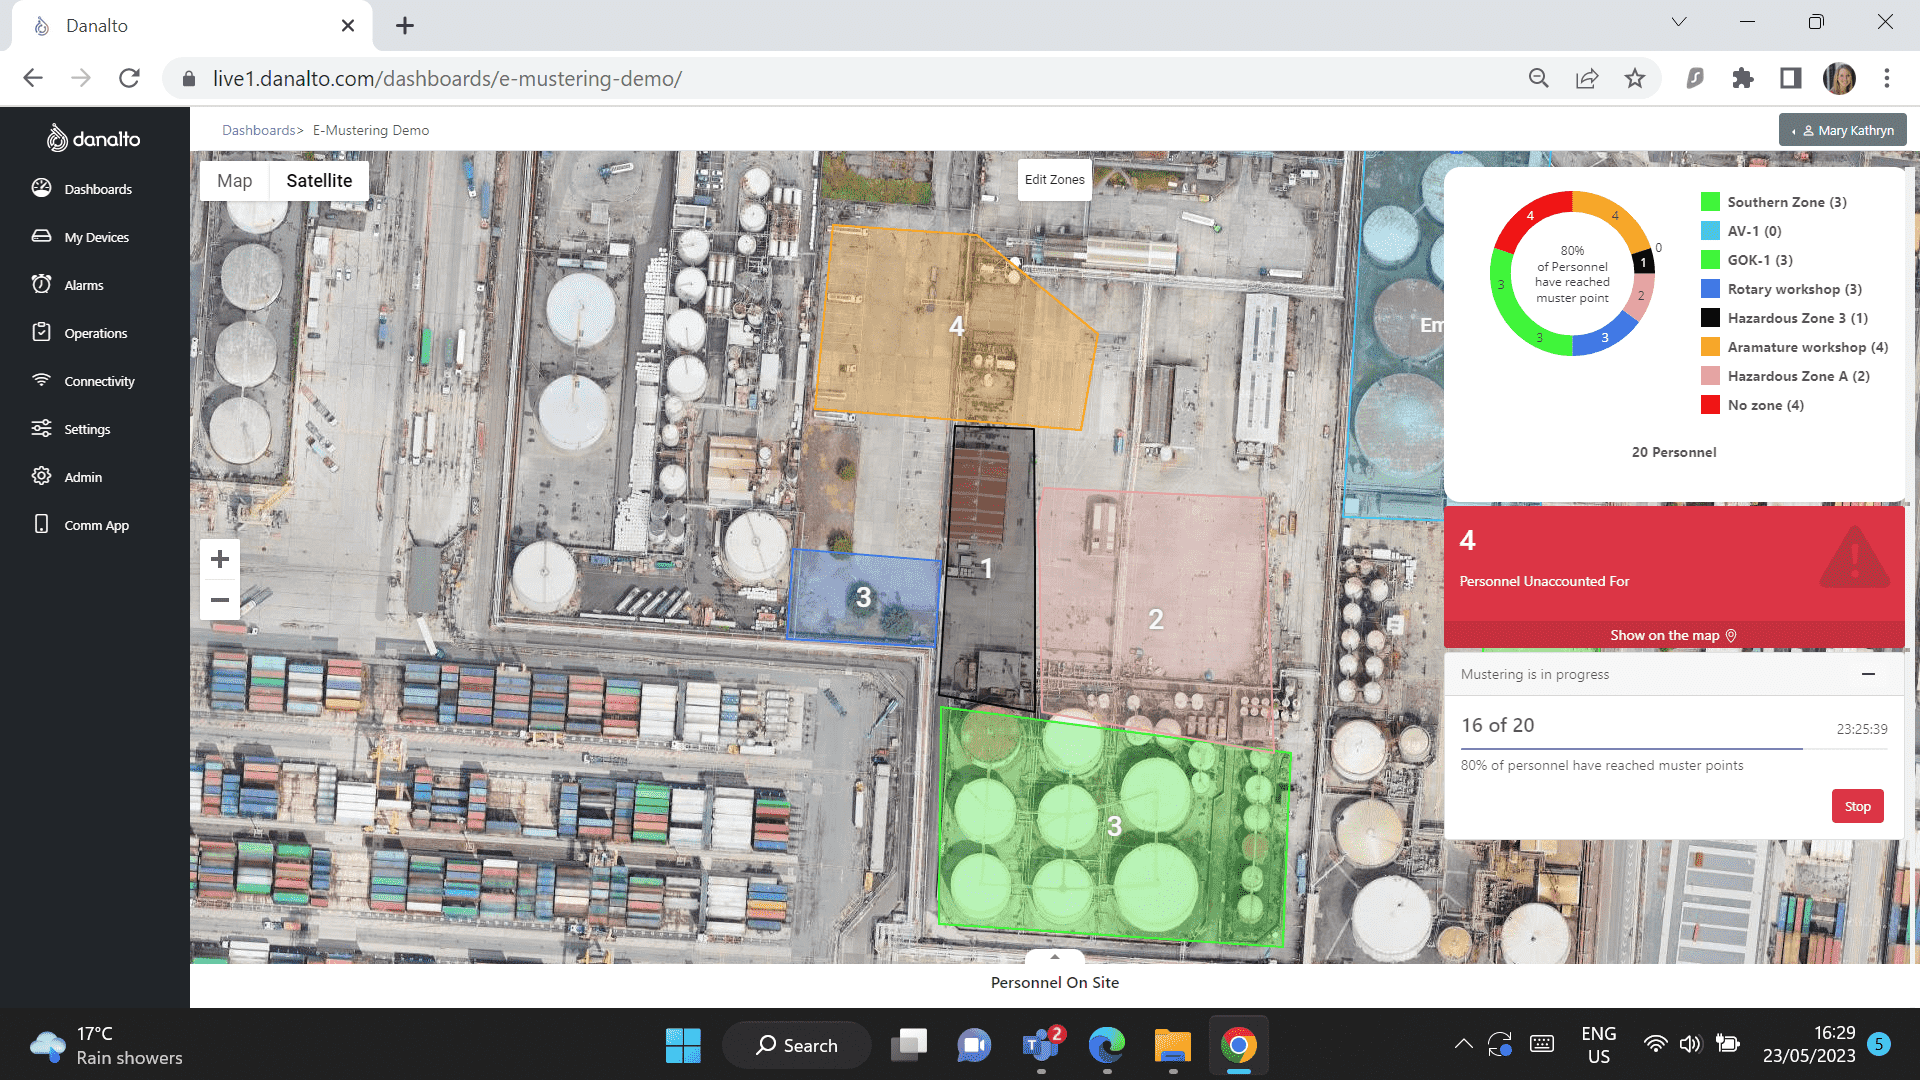This screenshot has width=1920, height=1080.
Task: Click the Dashboards breadcrumb link
Action: (x=258, y=130)
